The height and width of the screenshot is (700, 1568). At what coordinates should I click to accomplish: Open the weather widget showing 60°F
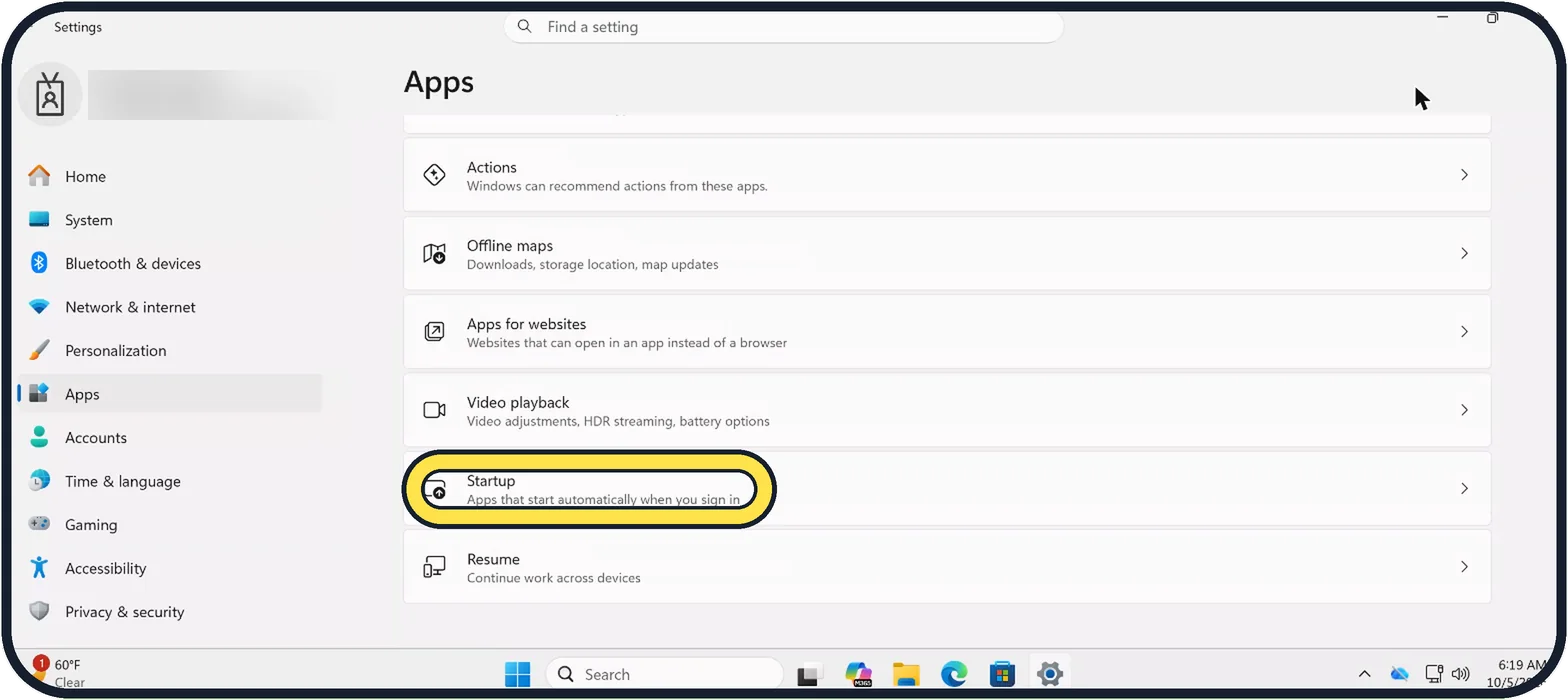pyautogui.click(x=60, y=673)
